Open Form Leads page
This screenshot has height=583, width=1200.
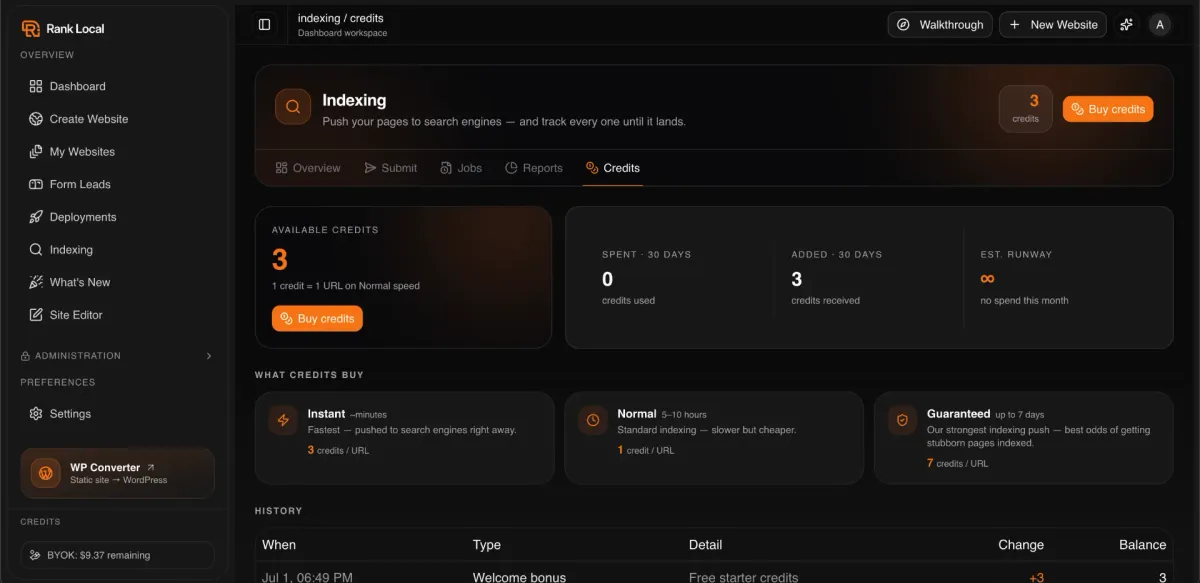point(118,184)
